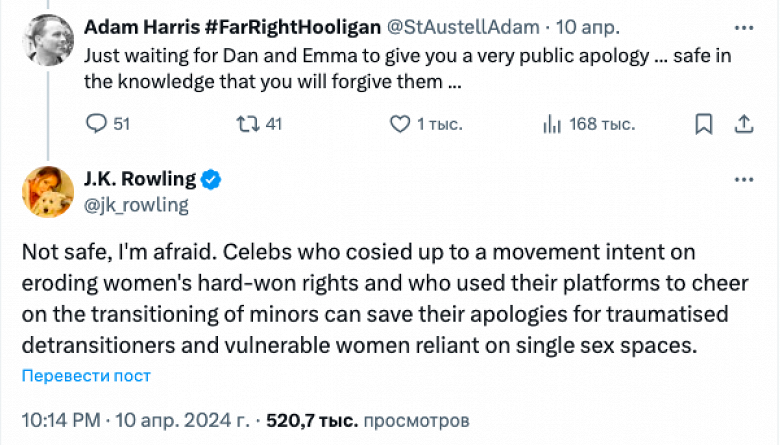
Task: Like Adam Harris's post with the heart
Action: (399, 124)
